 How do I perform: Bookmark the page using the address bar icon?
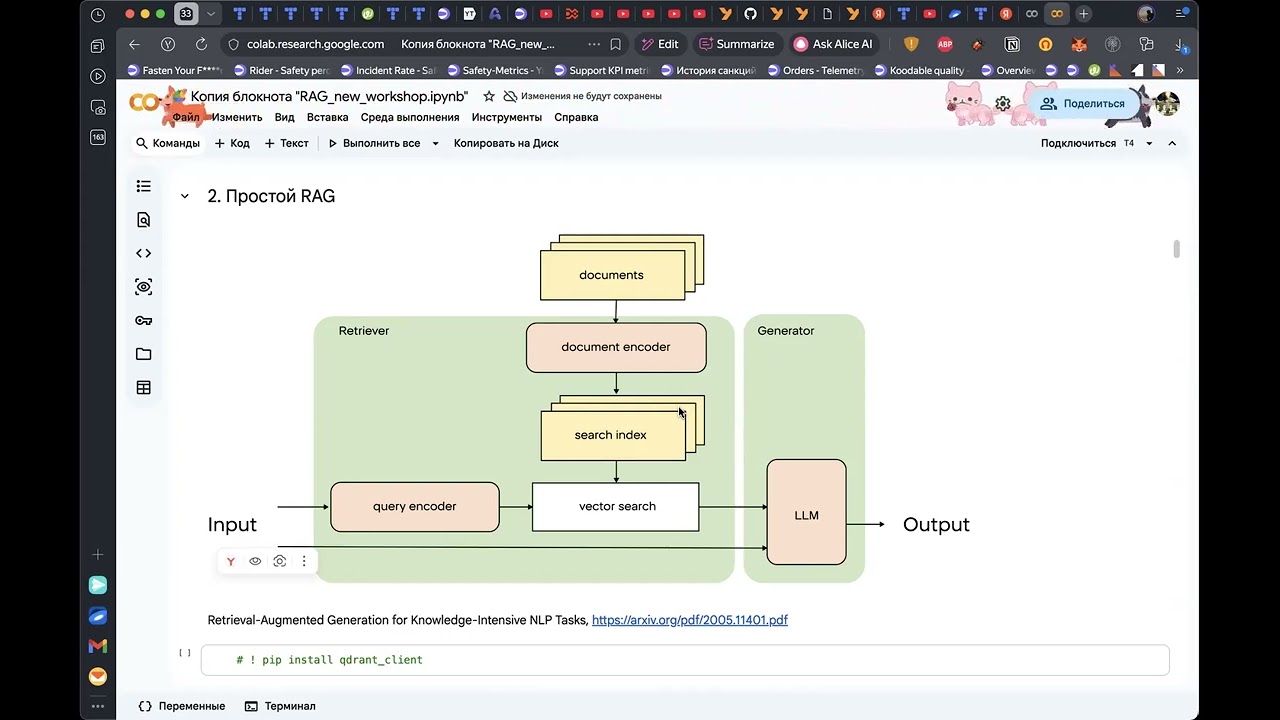coord(616,44)
